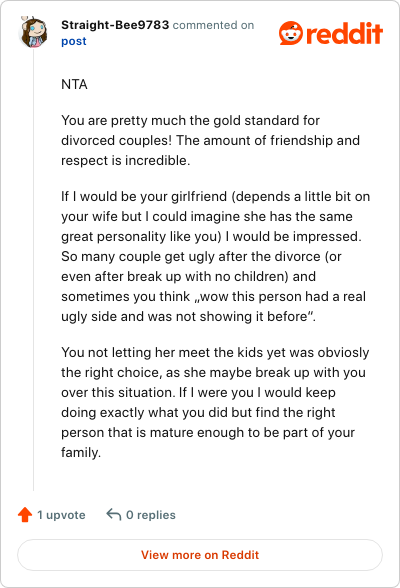Viewport: 400px width, 588px height.
Task: Follow the blue "post" link
Action: [x=74, y=41]
